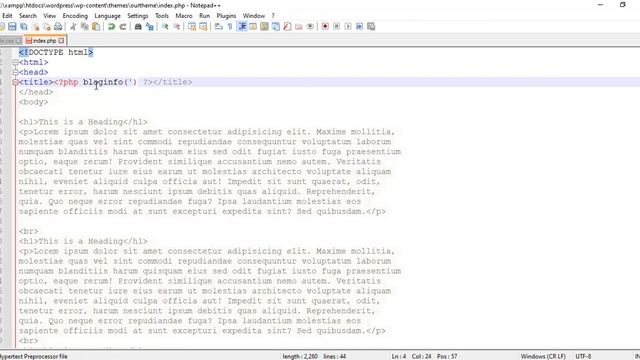Open Find dialog with binoculars icon
The width and height of the screenshot is (640, 360).
[x=138, y=27]
